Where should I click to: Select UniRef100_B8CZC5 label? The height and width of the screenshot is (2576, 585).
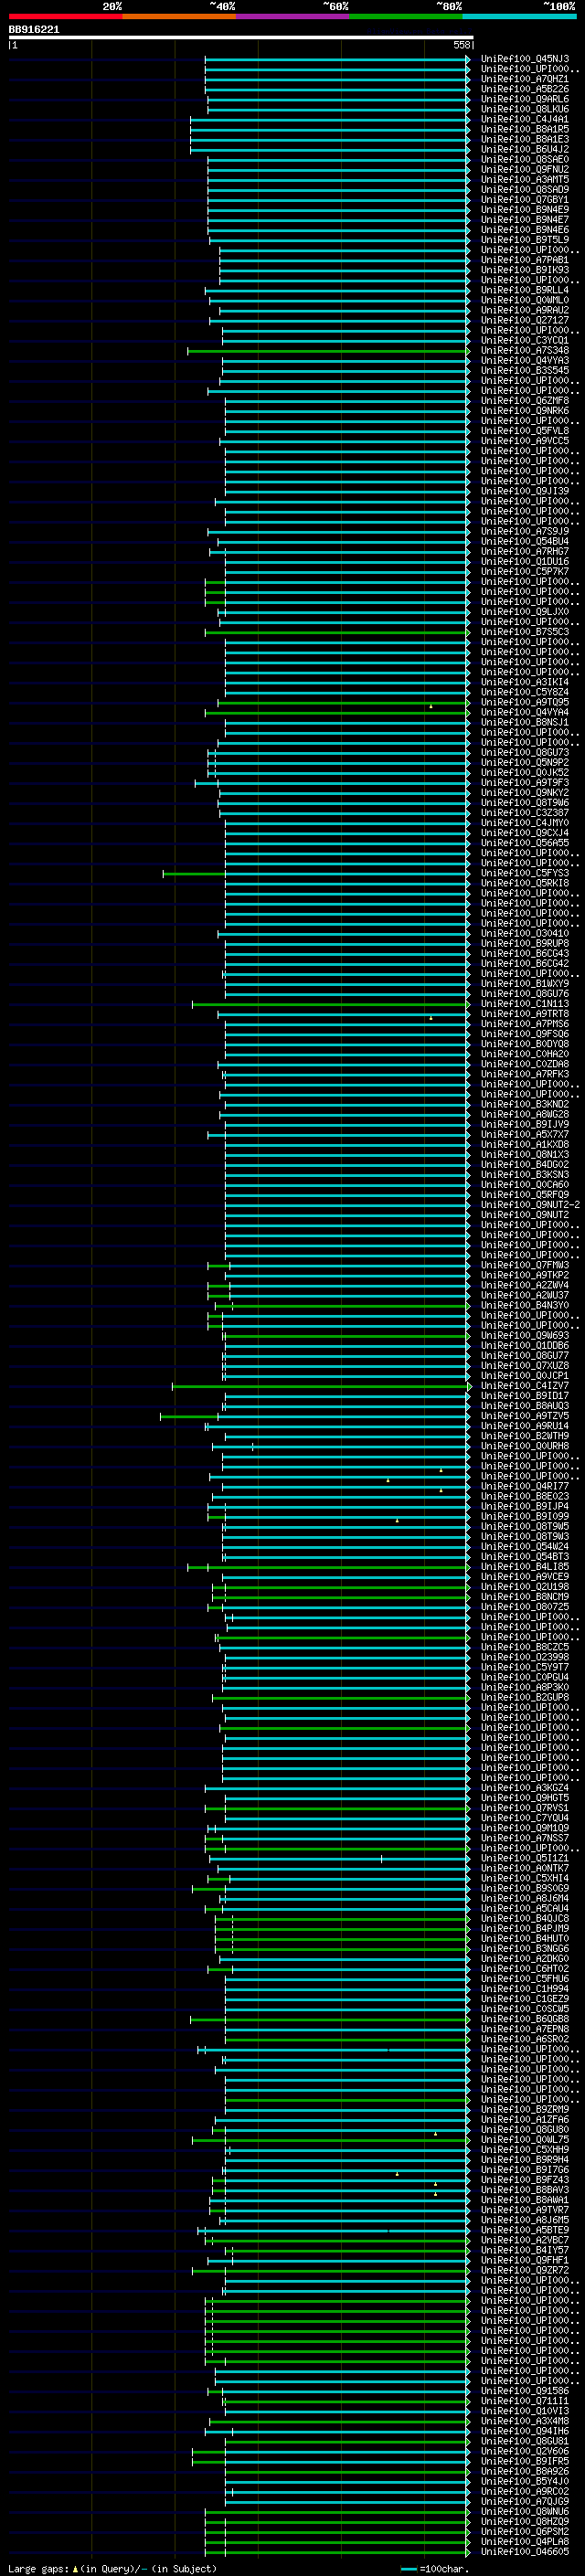[525, 1647]
